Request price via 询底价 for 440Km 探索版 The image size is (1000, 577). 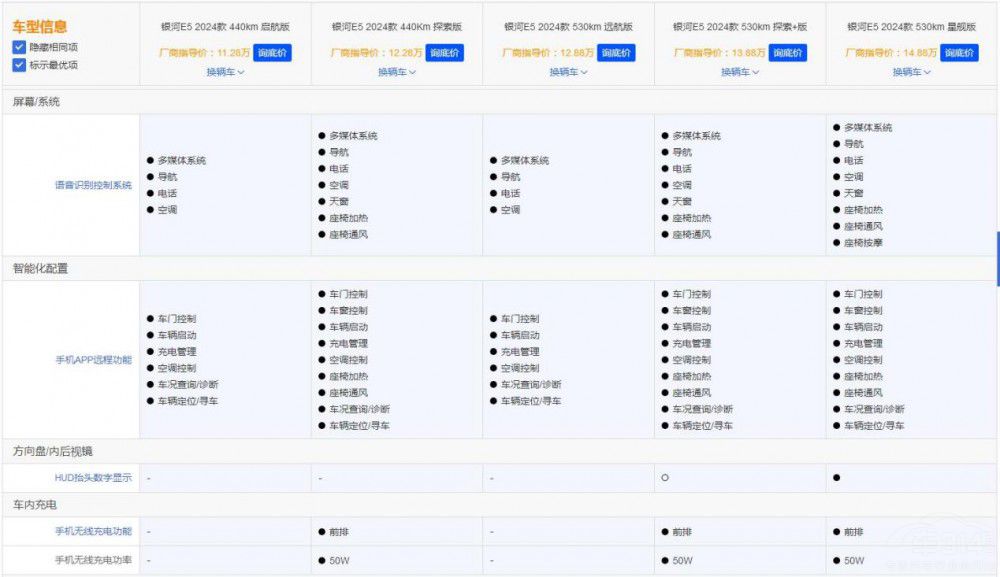(x=444, y=53)
